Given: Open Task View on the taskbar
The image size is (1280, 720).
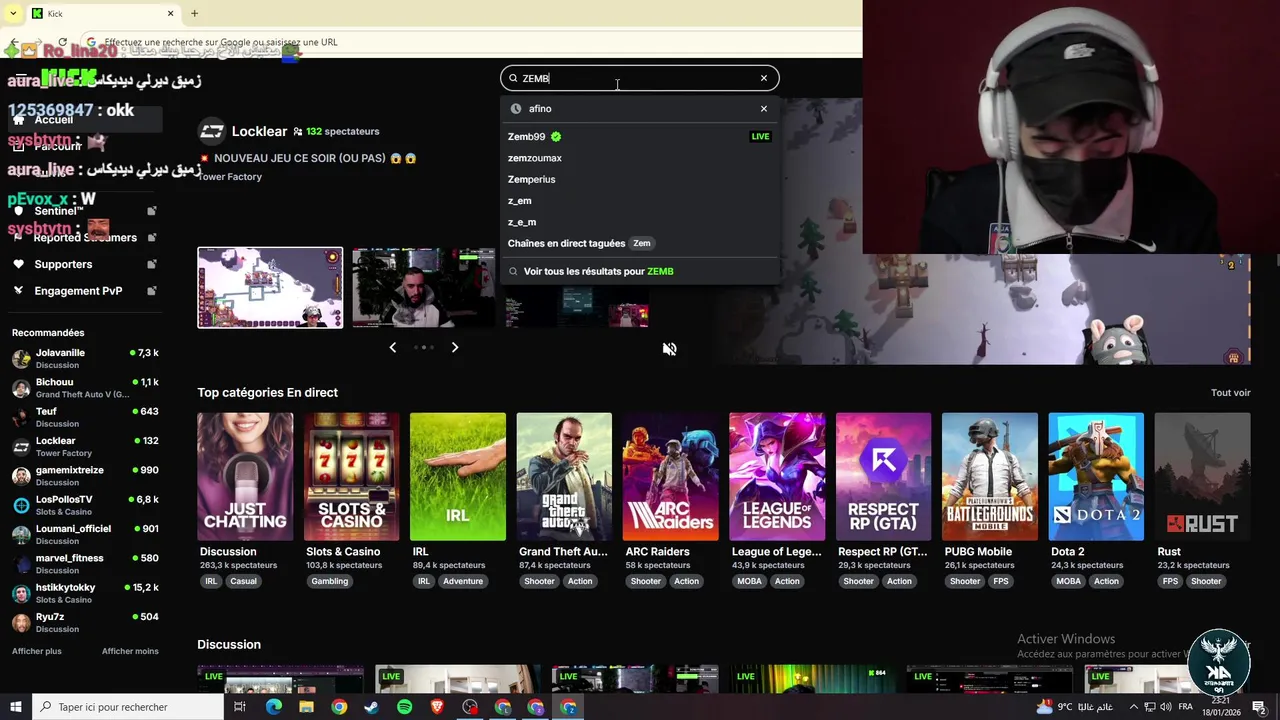Looking at the screenshot, I should pyautogui.click(x=240, y=707).
